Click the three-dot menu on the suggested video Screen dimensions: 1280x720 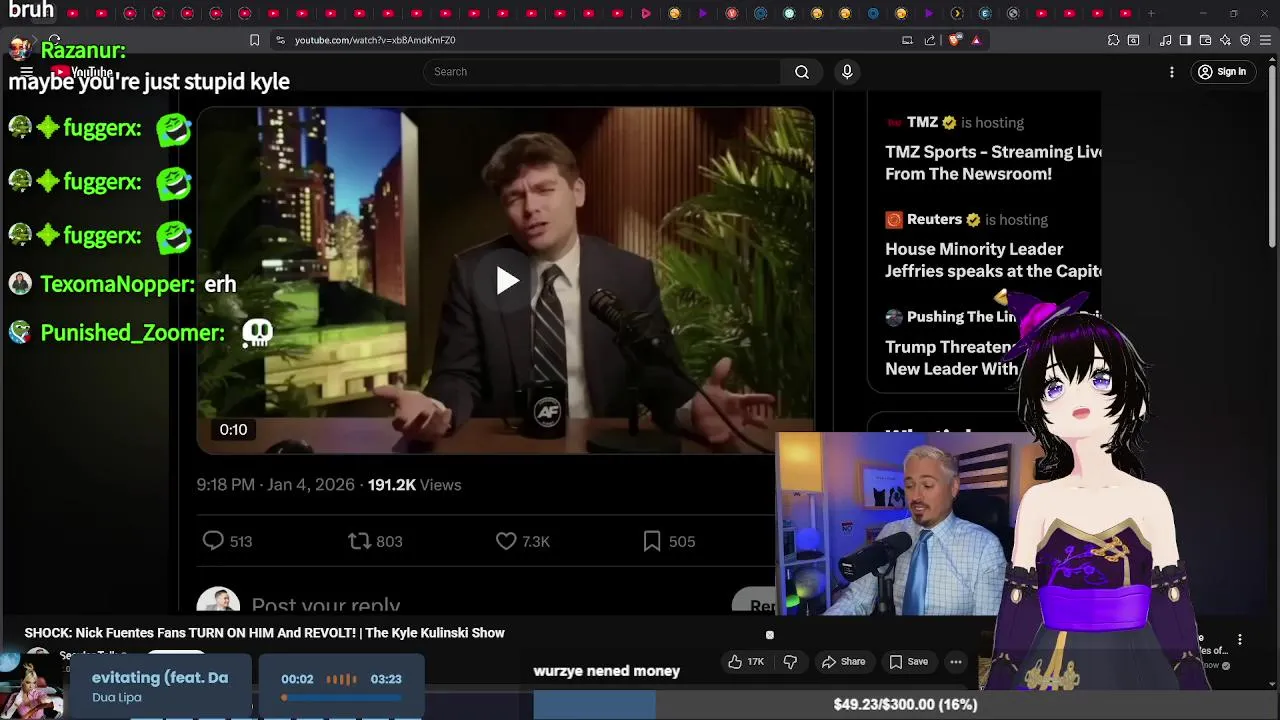point(1240,640)
